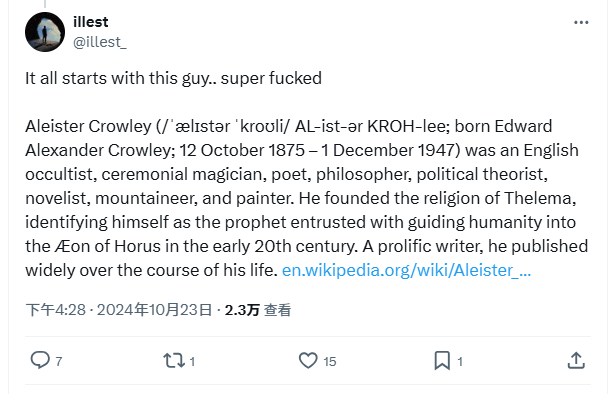
Task: Open the share upload icon
Action: coord(576,360)
